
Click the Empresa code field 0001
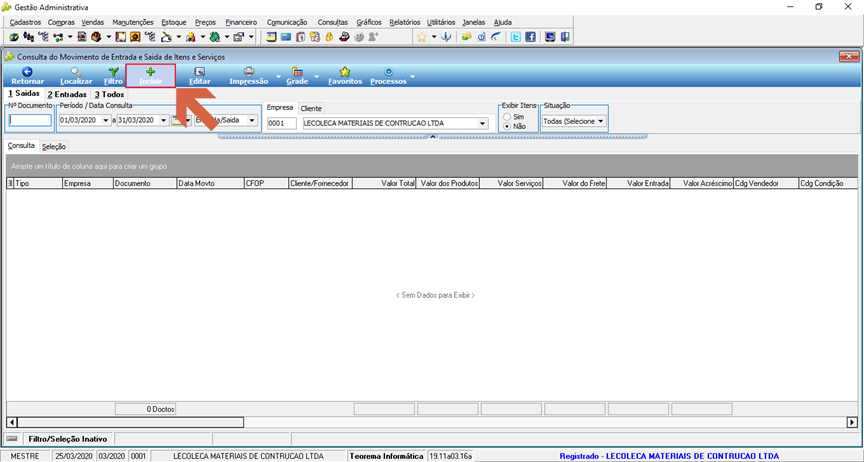point(282,123)
